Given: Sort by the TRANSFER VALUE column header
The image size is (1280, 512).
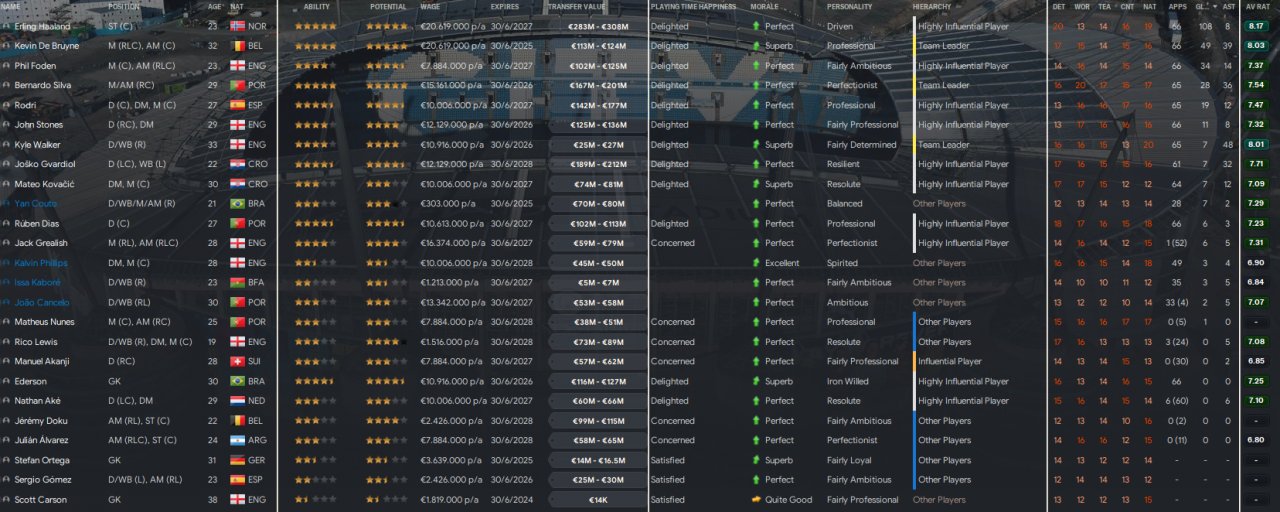Looking at the screenshot, I should click(577, 7).
